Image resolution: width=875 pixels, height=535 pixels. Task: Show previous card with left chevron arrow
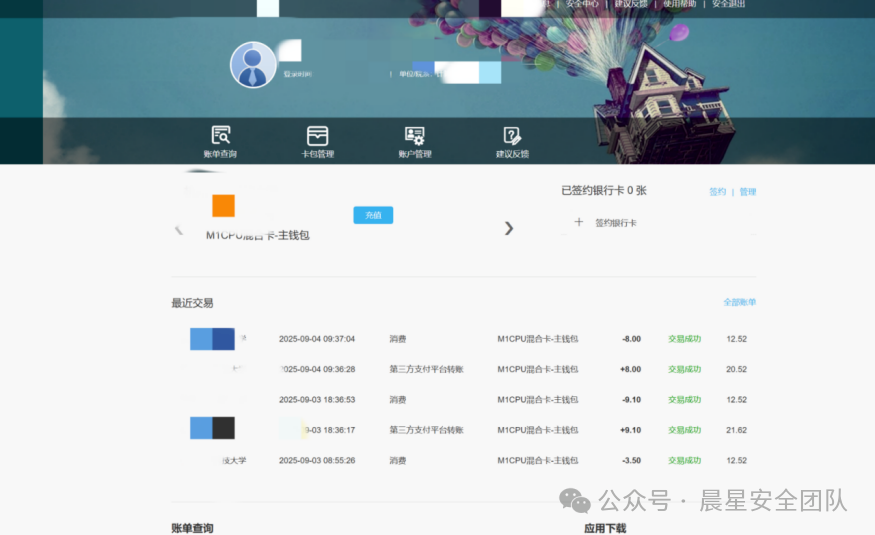tap(179, 231)
